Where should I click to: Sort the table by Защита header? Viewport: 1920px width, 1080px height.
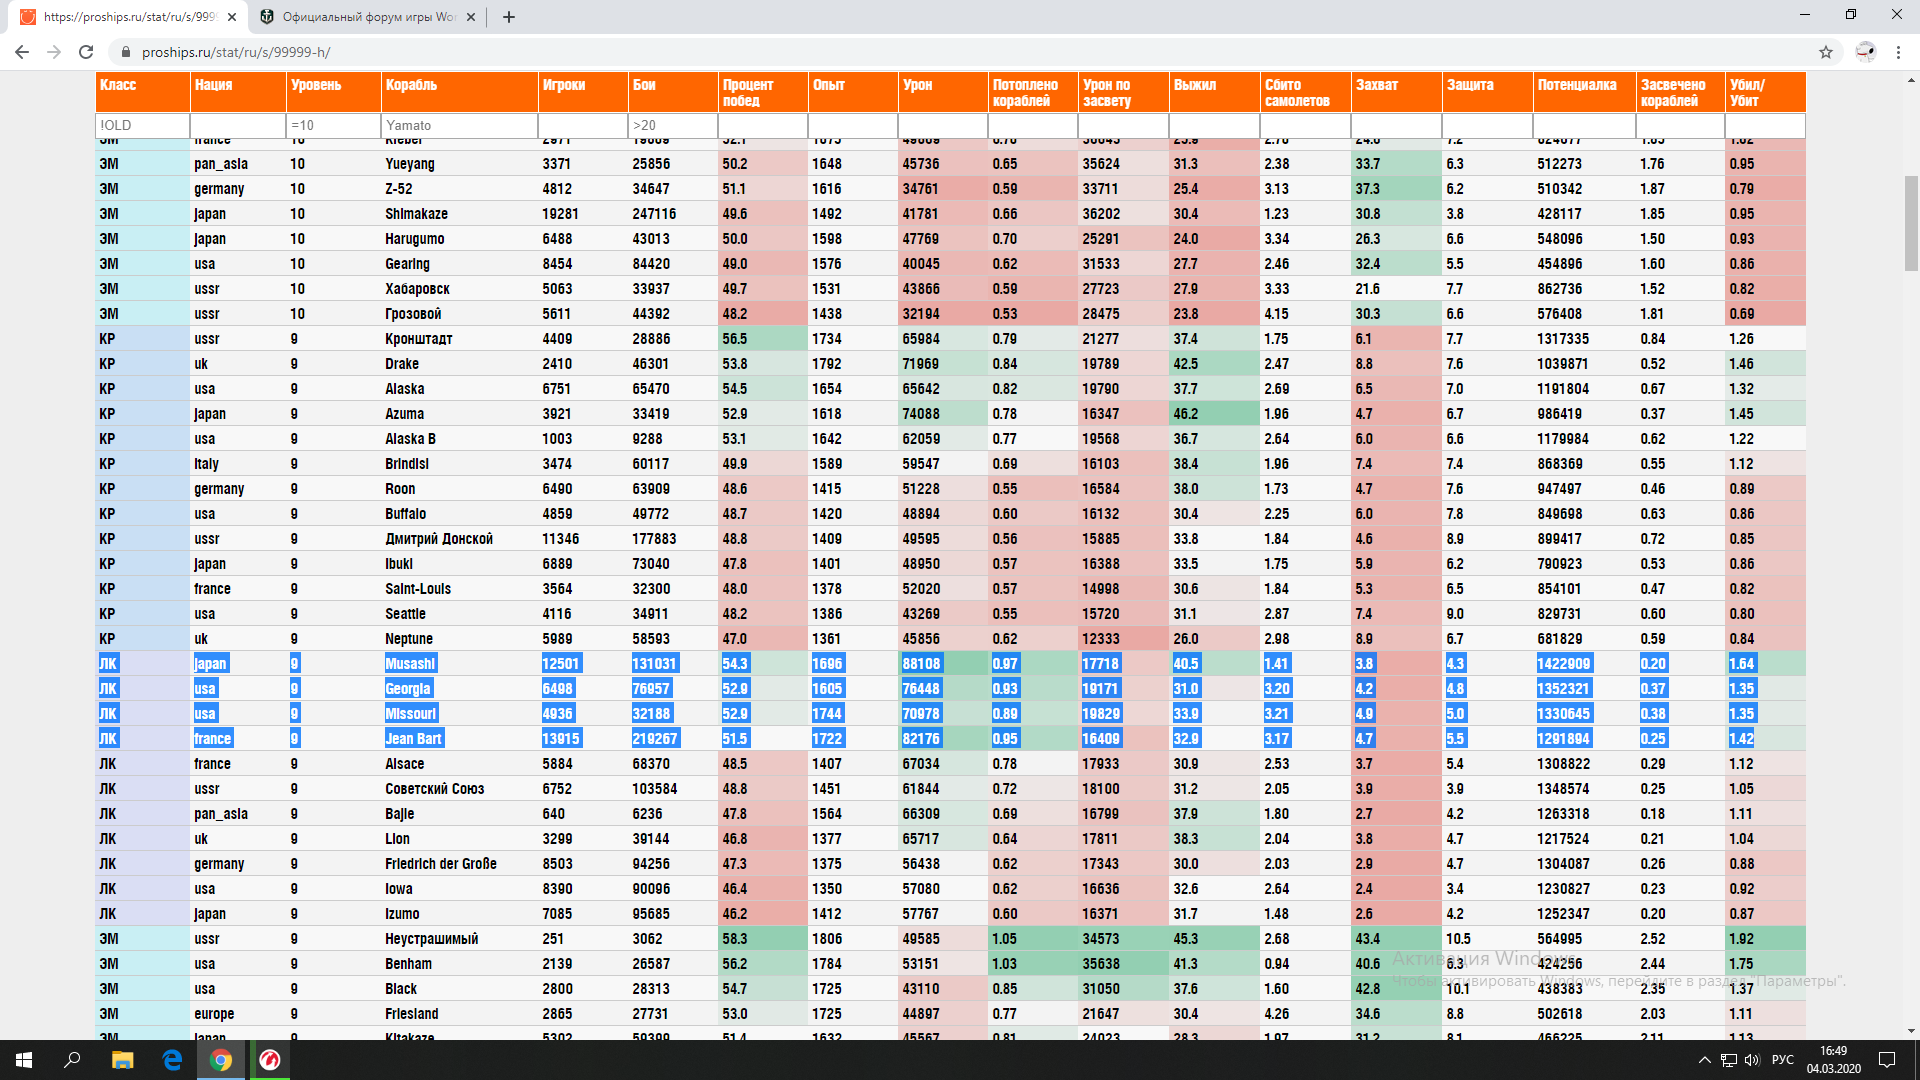(1488, 92)
